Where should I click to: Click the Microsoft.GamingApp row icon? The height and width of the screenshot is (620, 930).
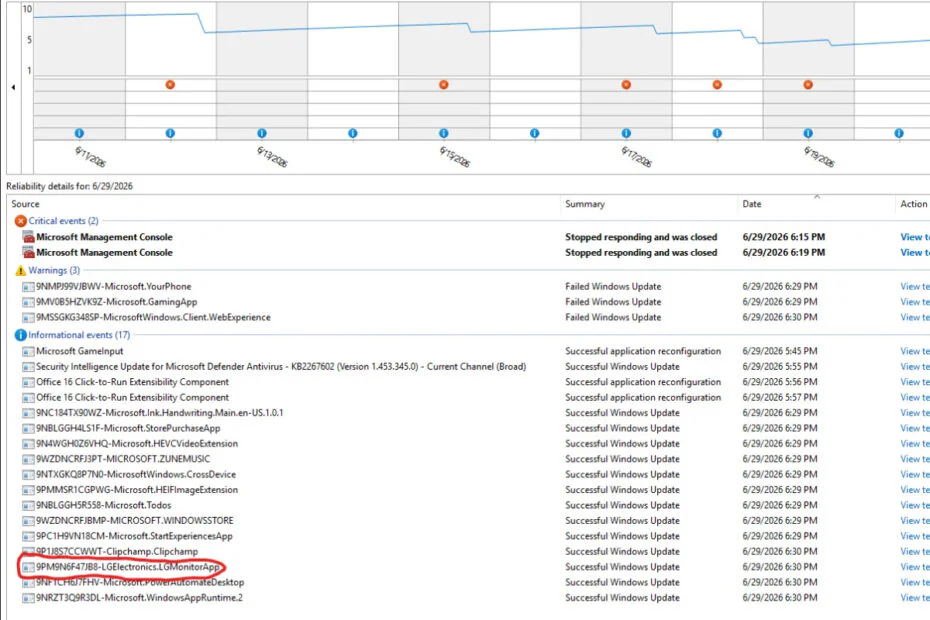[x=28, y=302]
